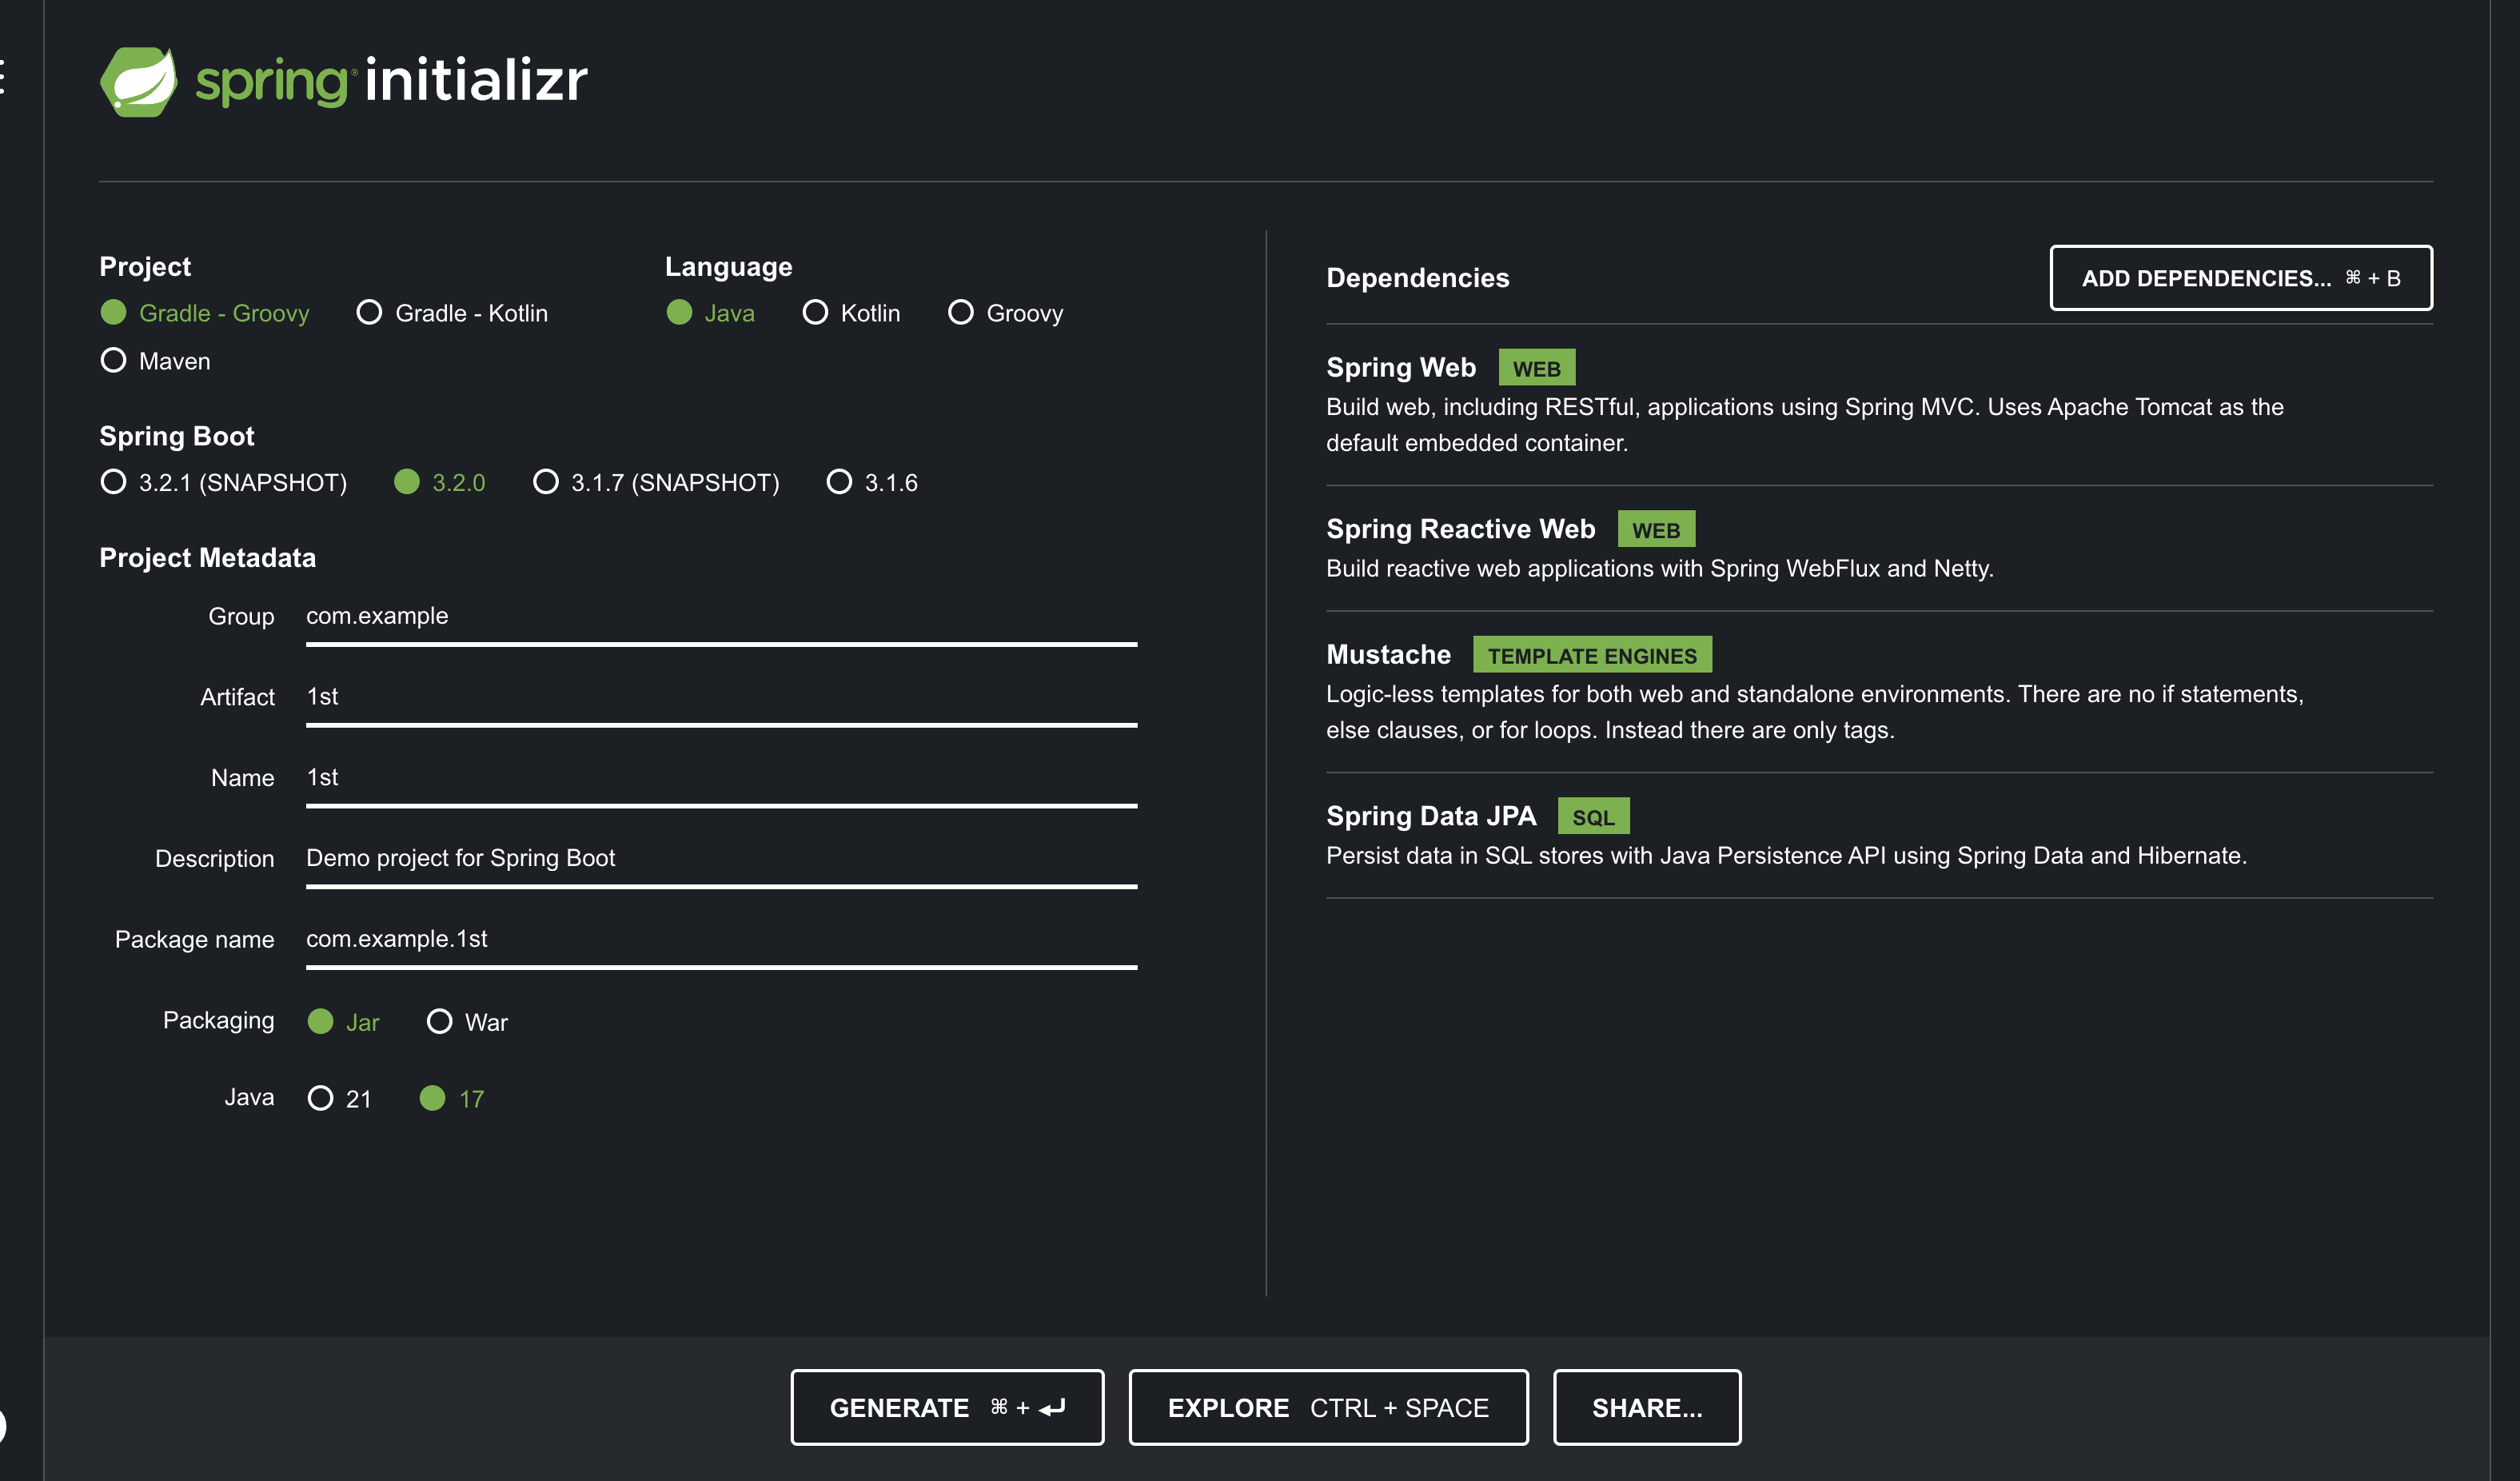2520x1481 pixels.
Task: Select Java version 21
Action: 340,1098
